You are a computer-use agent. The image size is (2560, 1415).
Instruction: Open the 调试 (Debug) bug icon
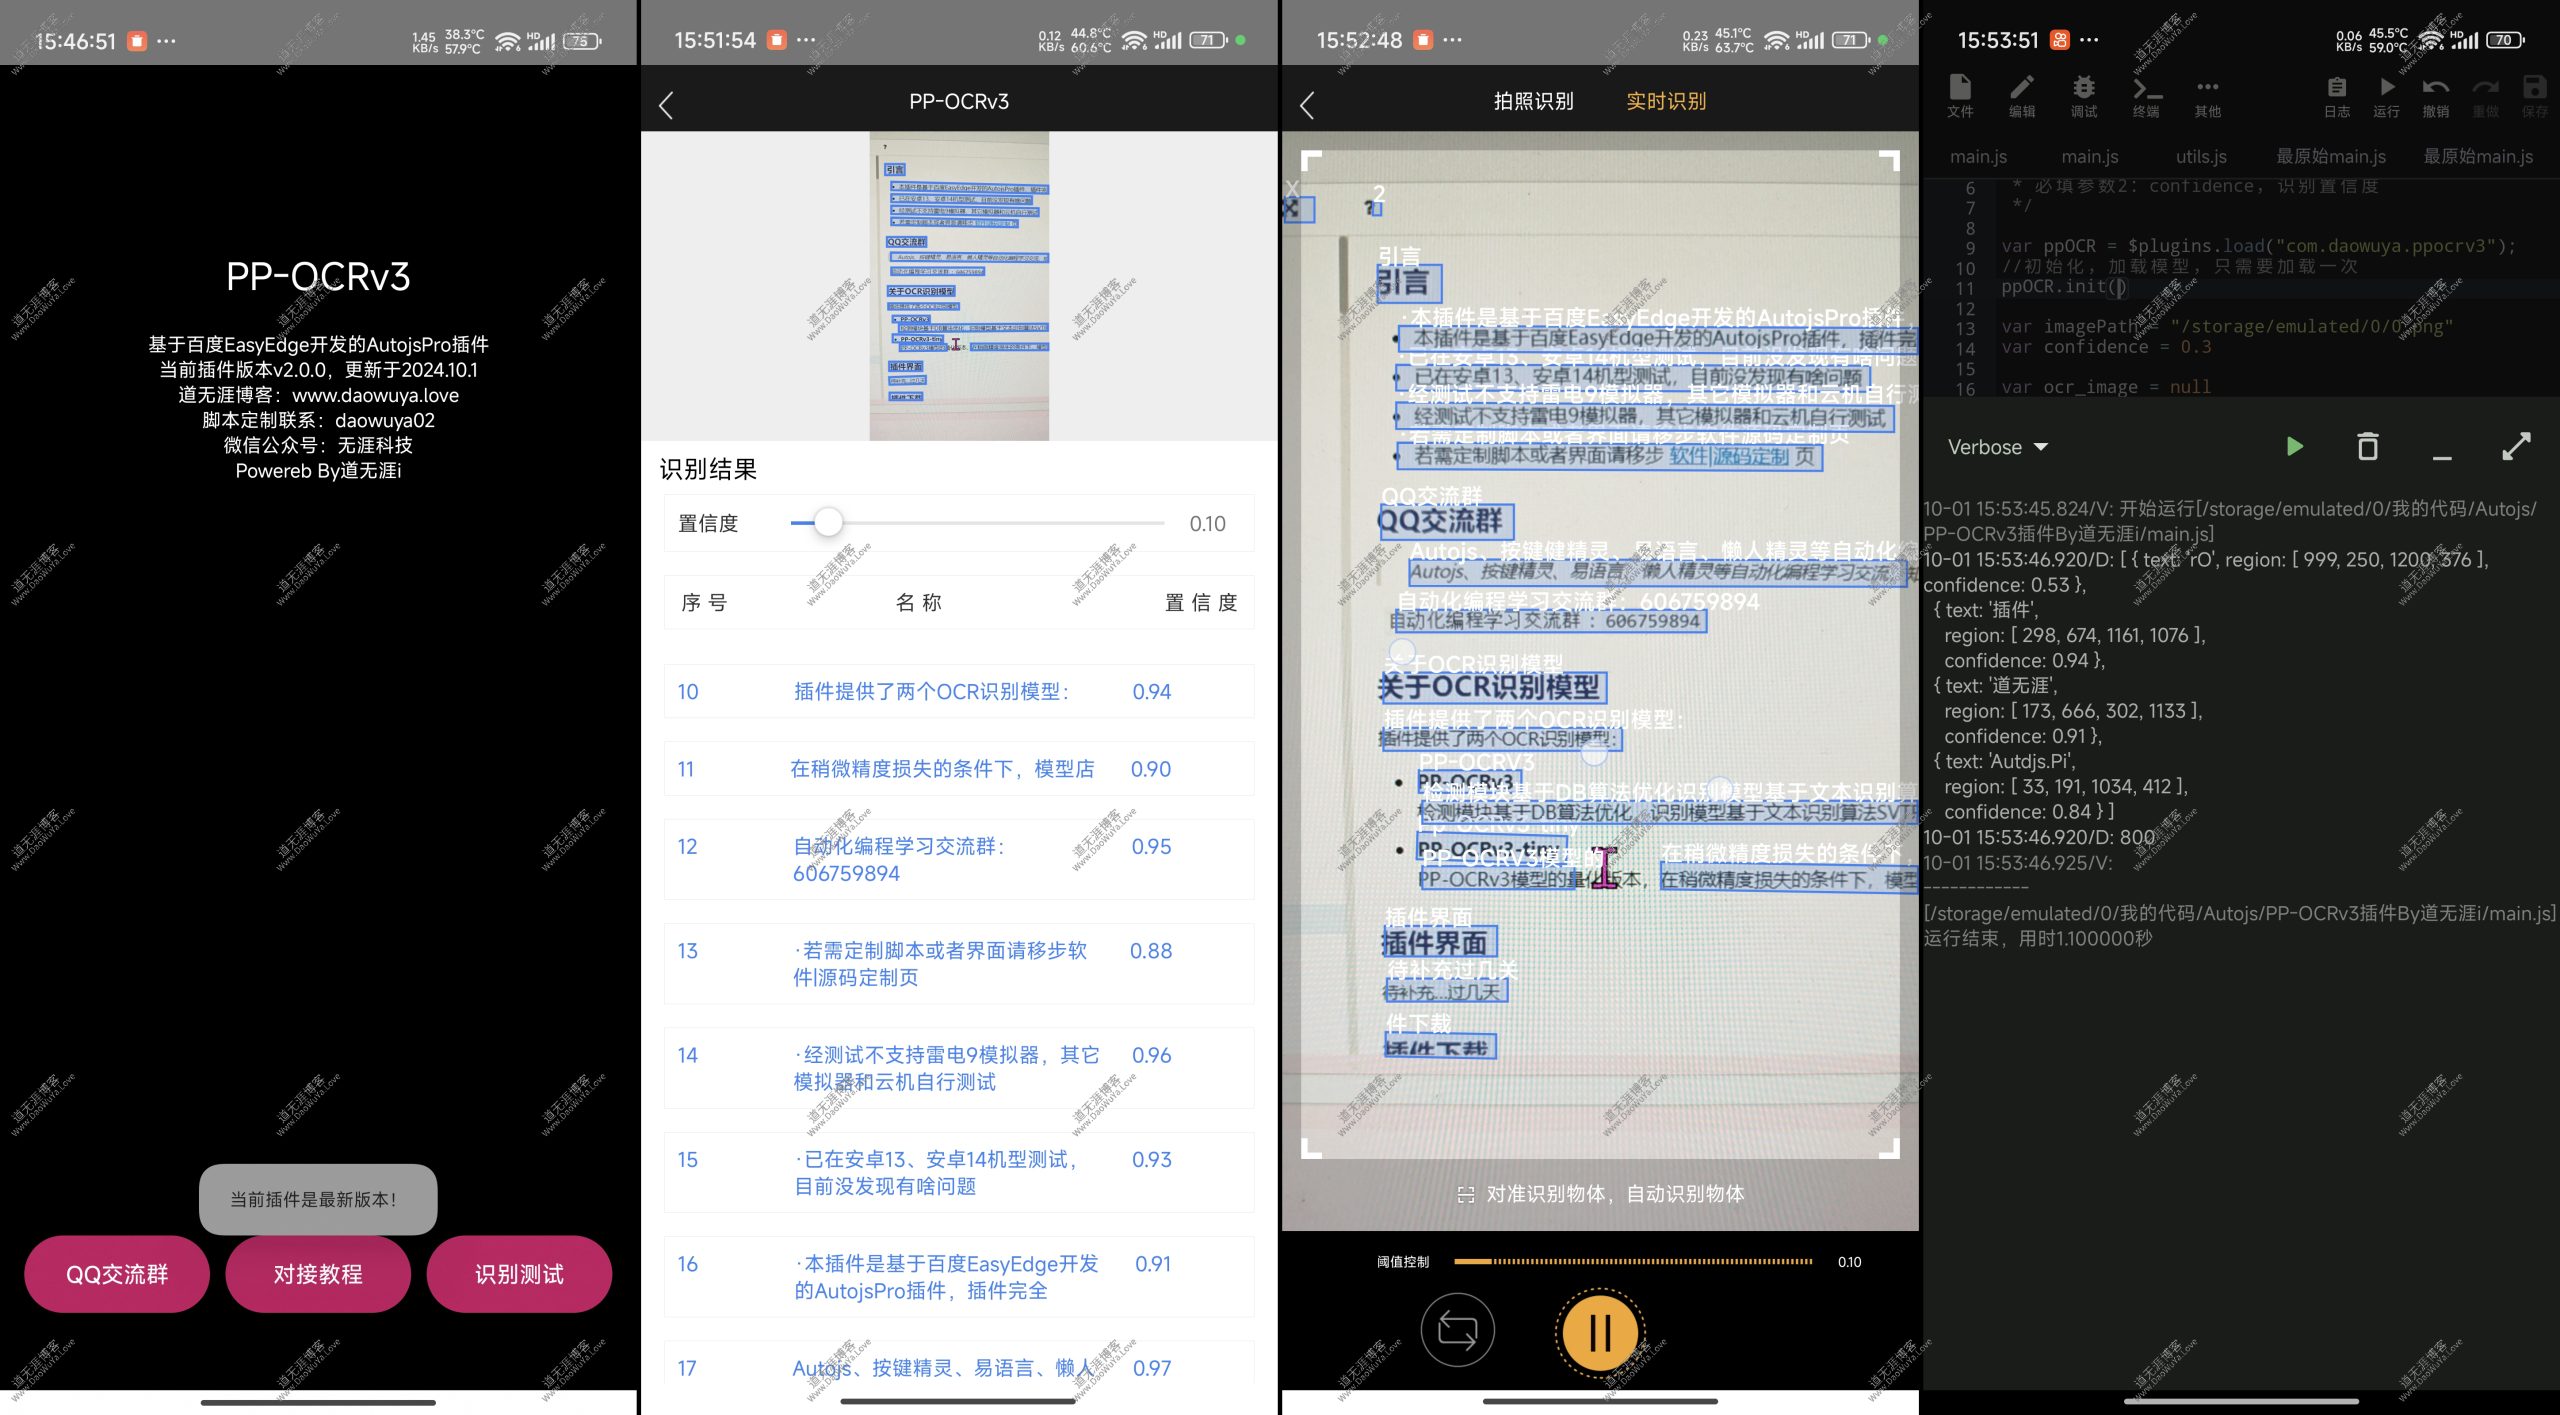coord(2084,96)
